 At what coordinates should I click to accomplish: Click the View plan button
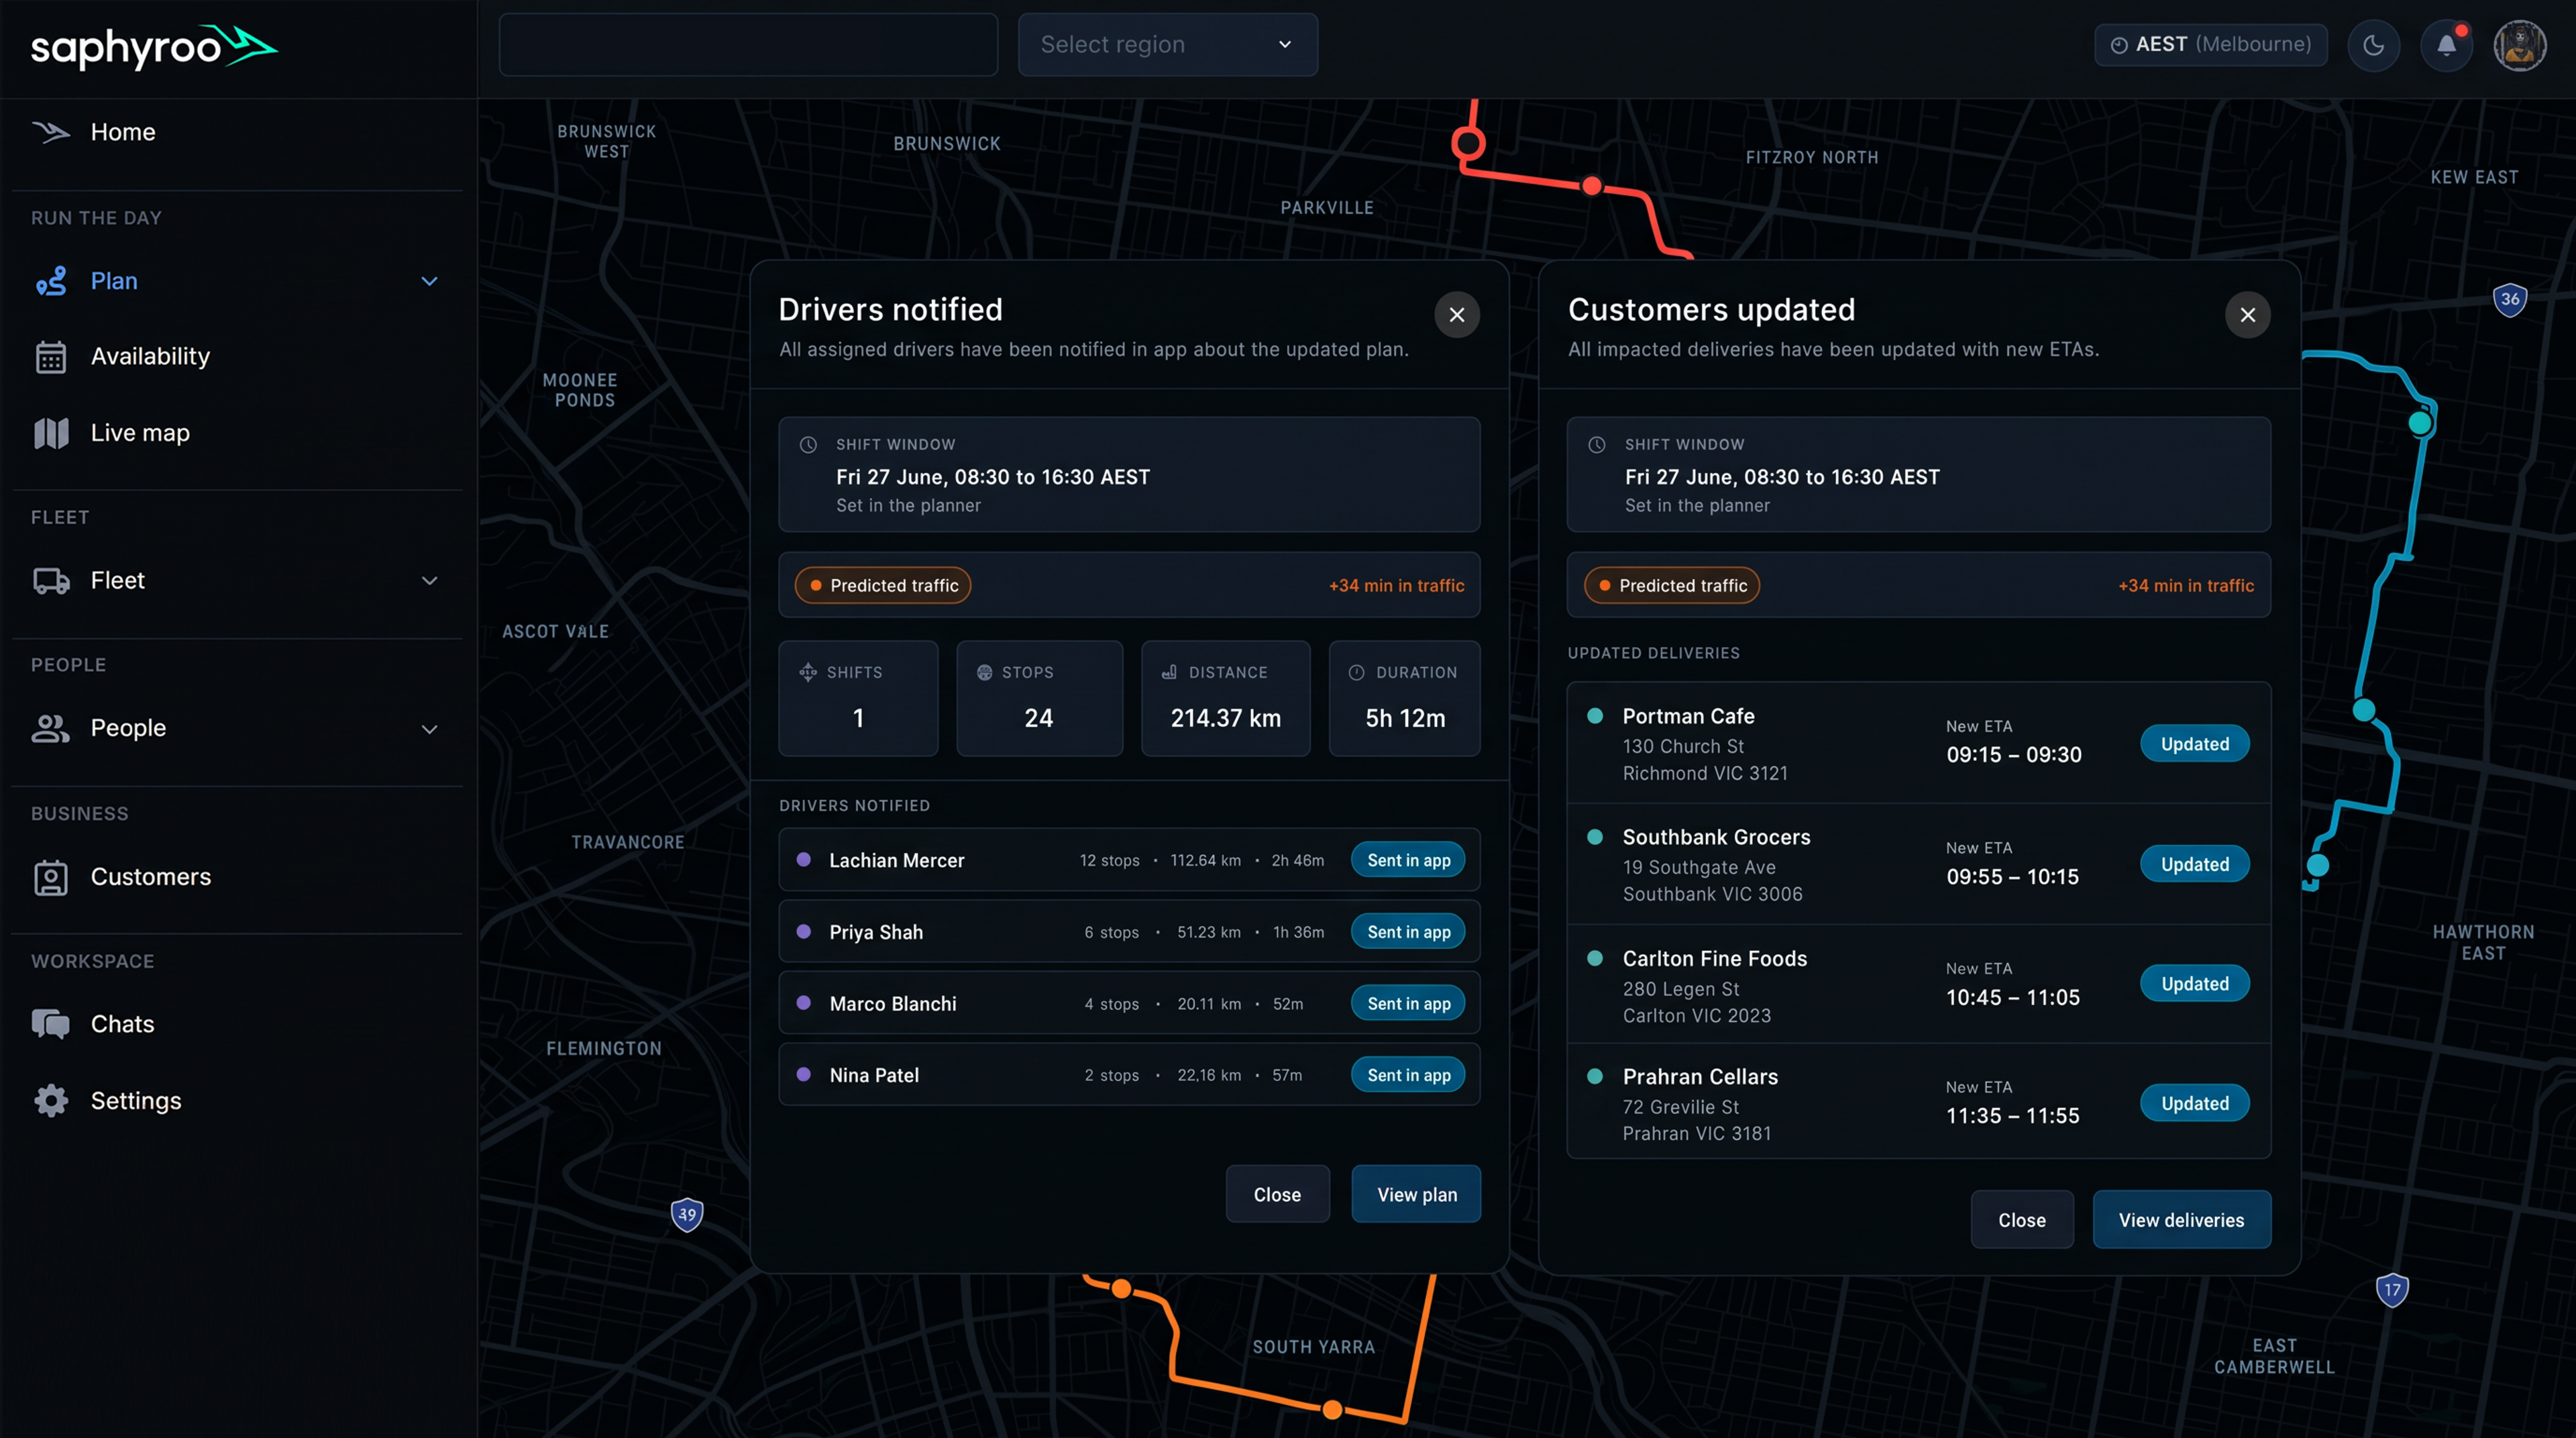pos(1416,1194)
